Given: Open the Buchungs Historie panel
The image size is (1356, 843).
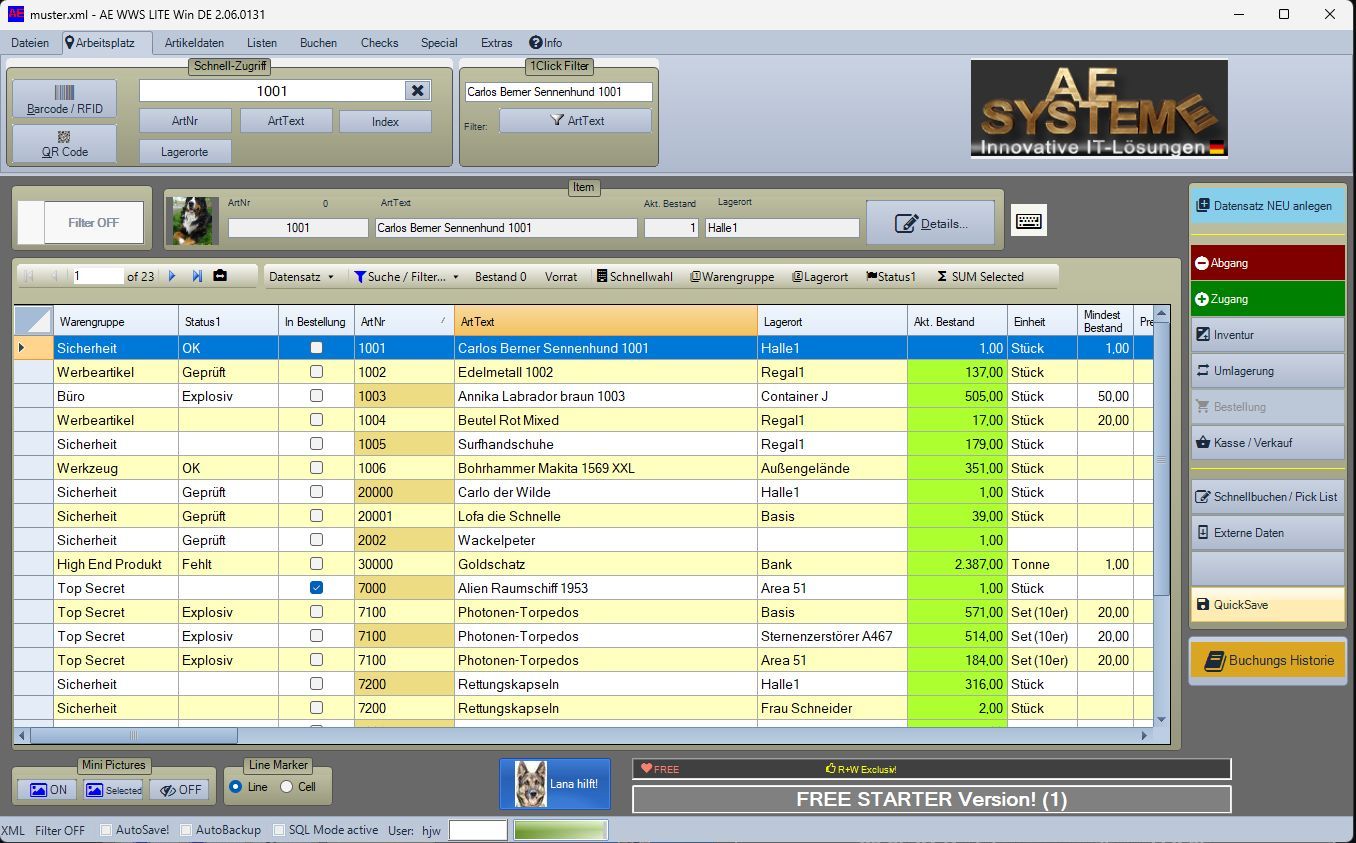Looking at the screenshot, I should [x=1267, y=660].
